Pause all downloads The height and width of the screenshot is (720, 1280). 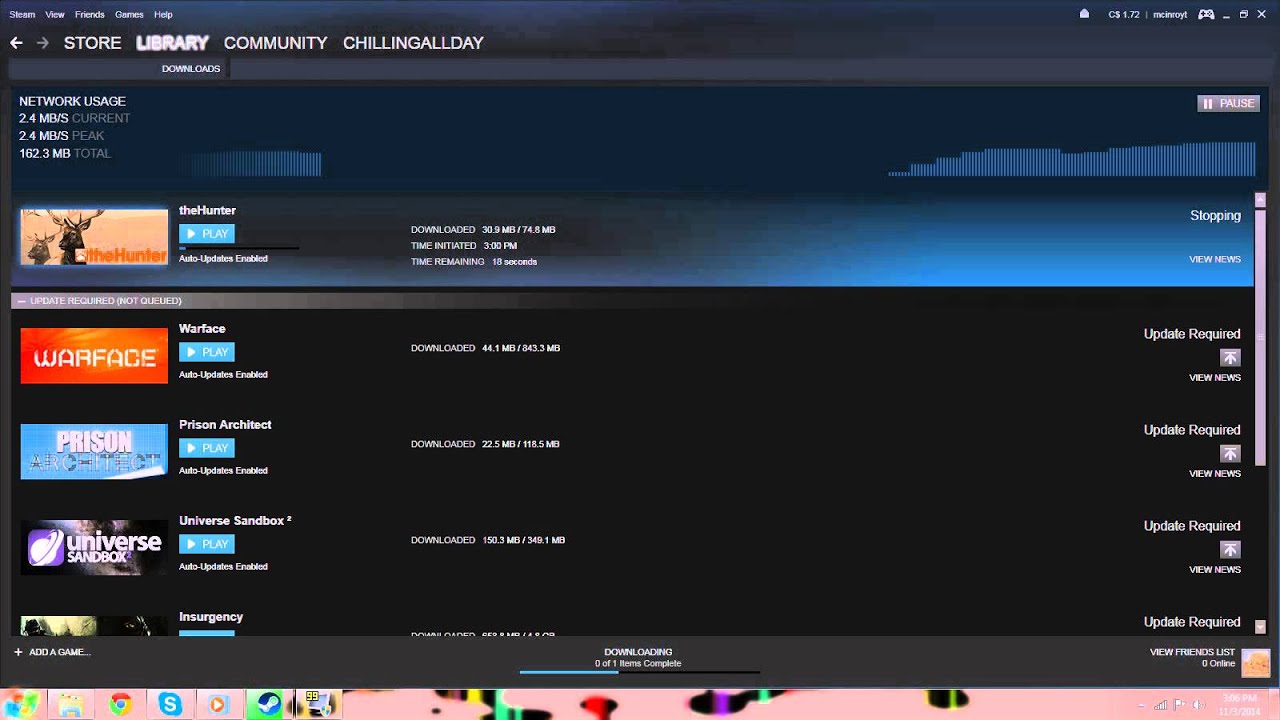coord(1228,103)
